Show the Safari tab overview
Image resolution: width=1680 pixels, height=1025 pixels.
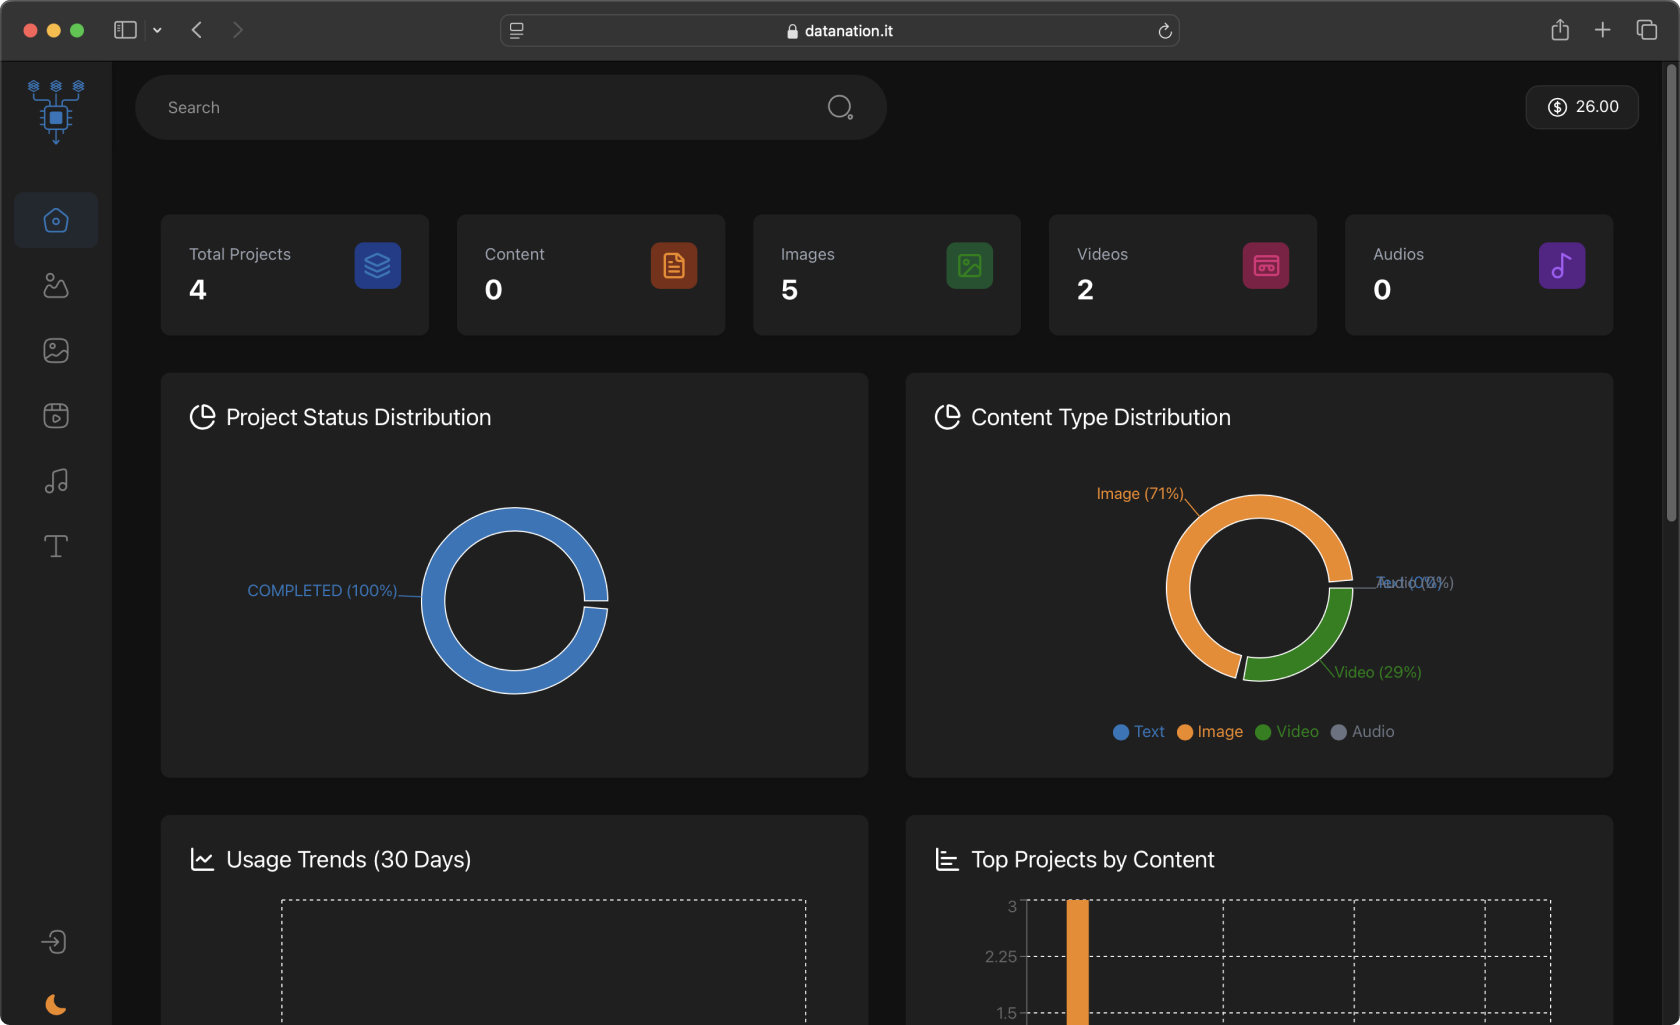(x=1647, y=30)
